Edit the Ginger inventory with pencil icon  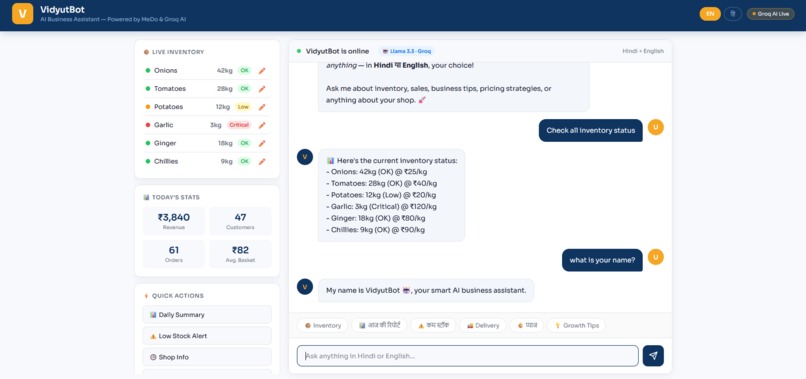coord(262,143)
